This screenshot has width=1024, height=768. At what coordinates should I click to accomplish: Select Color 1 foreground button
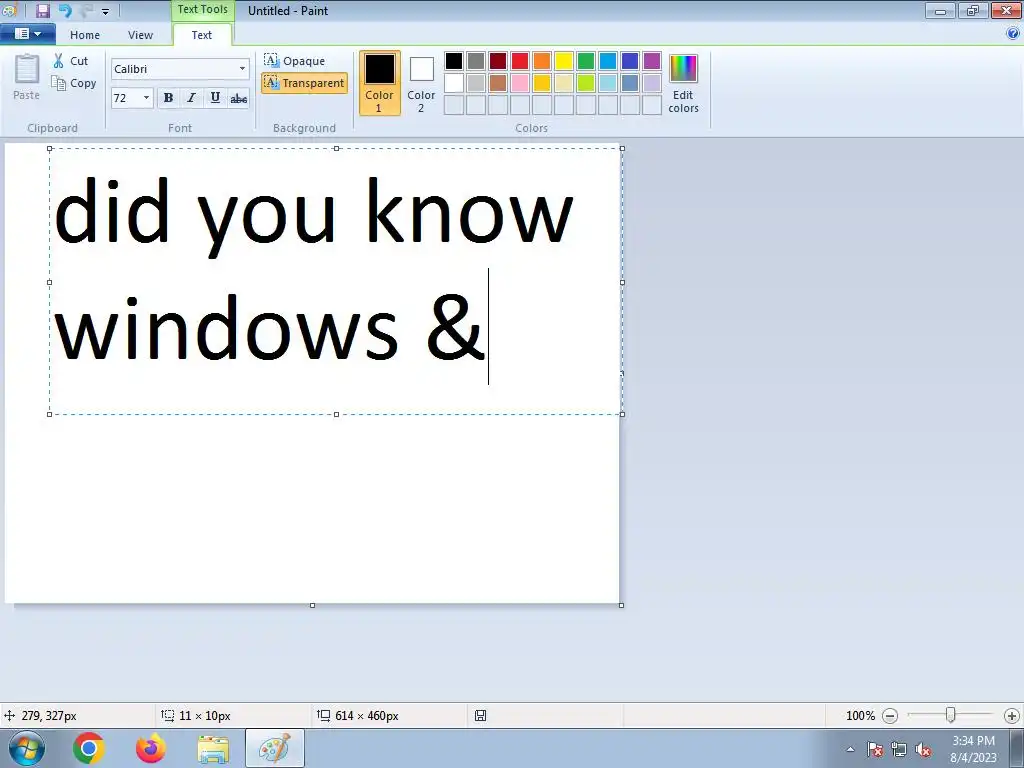[379, 83]
